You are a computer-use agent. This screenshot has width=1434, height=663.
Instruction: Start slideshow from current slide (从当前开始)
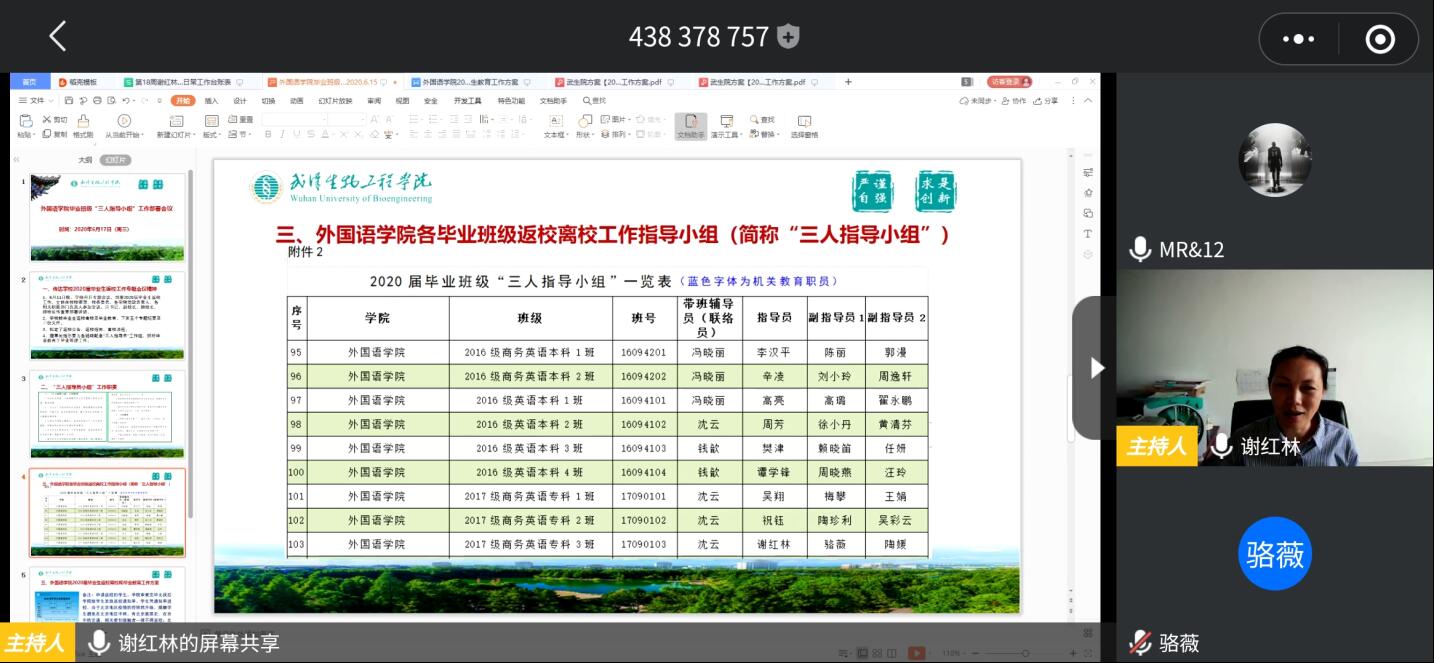pyautogui.click(x=125, y=124)
